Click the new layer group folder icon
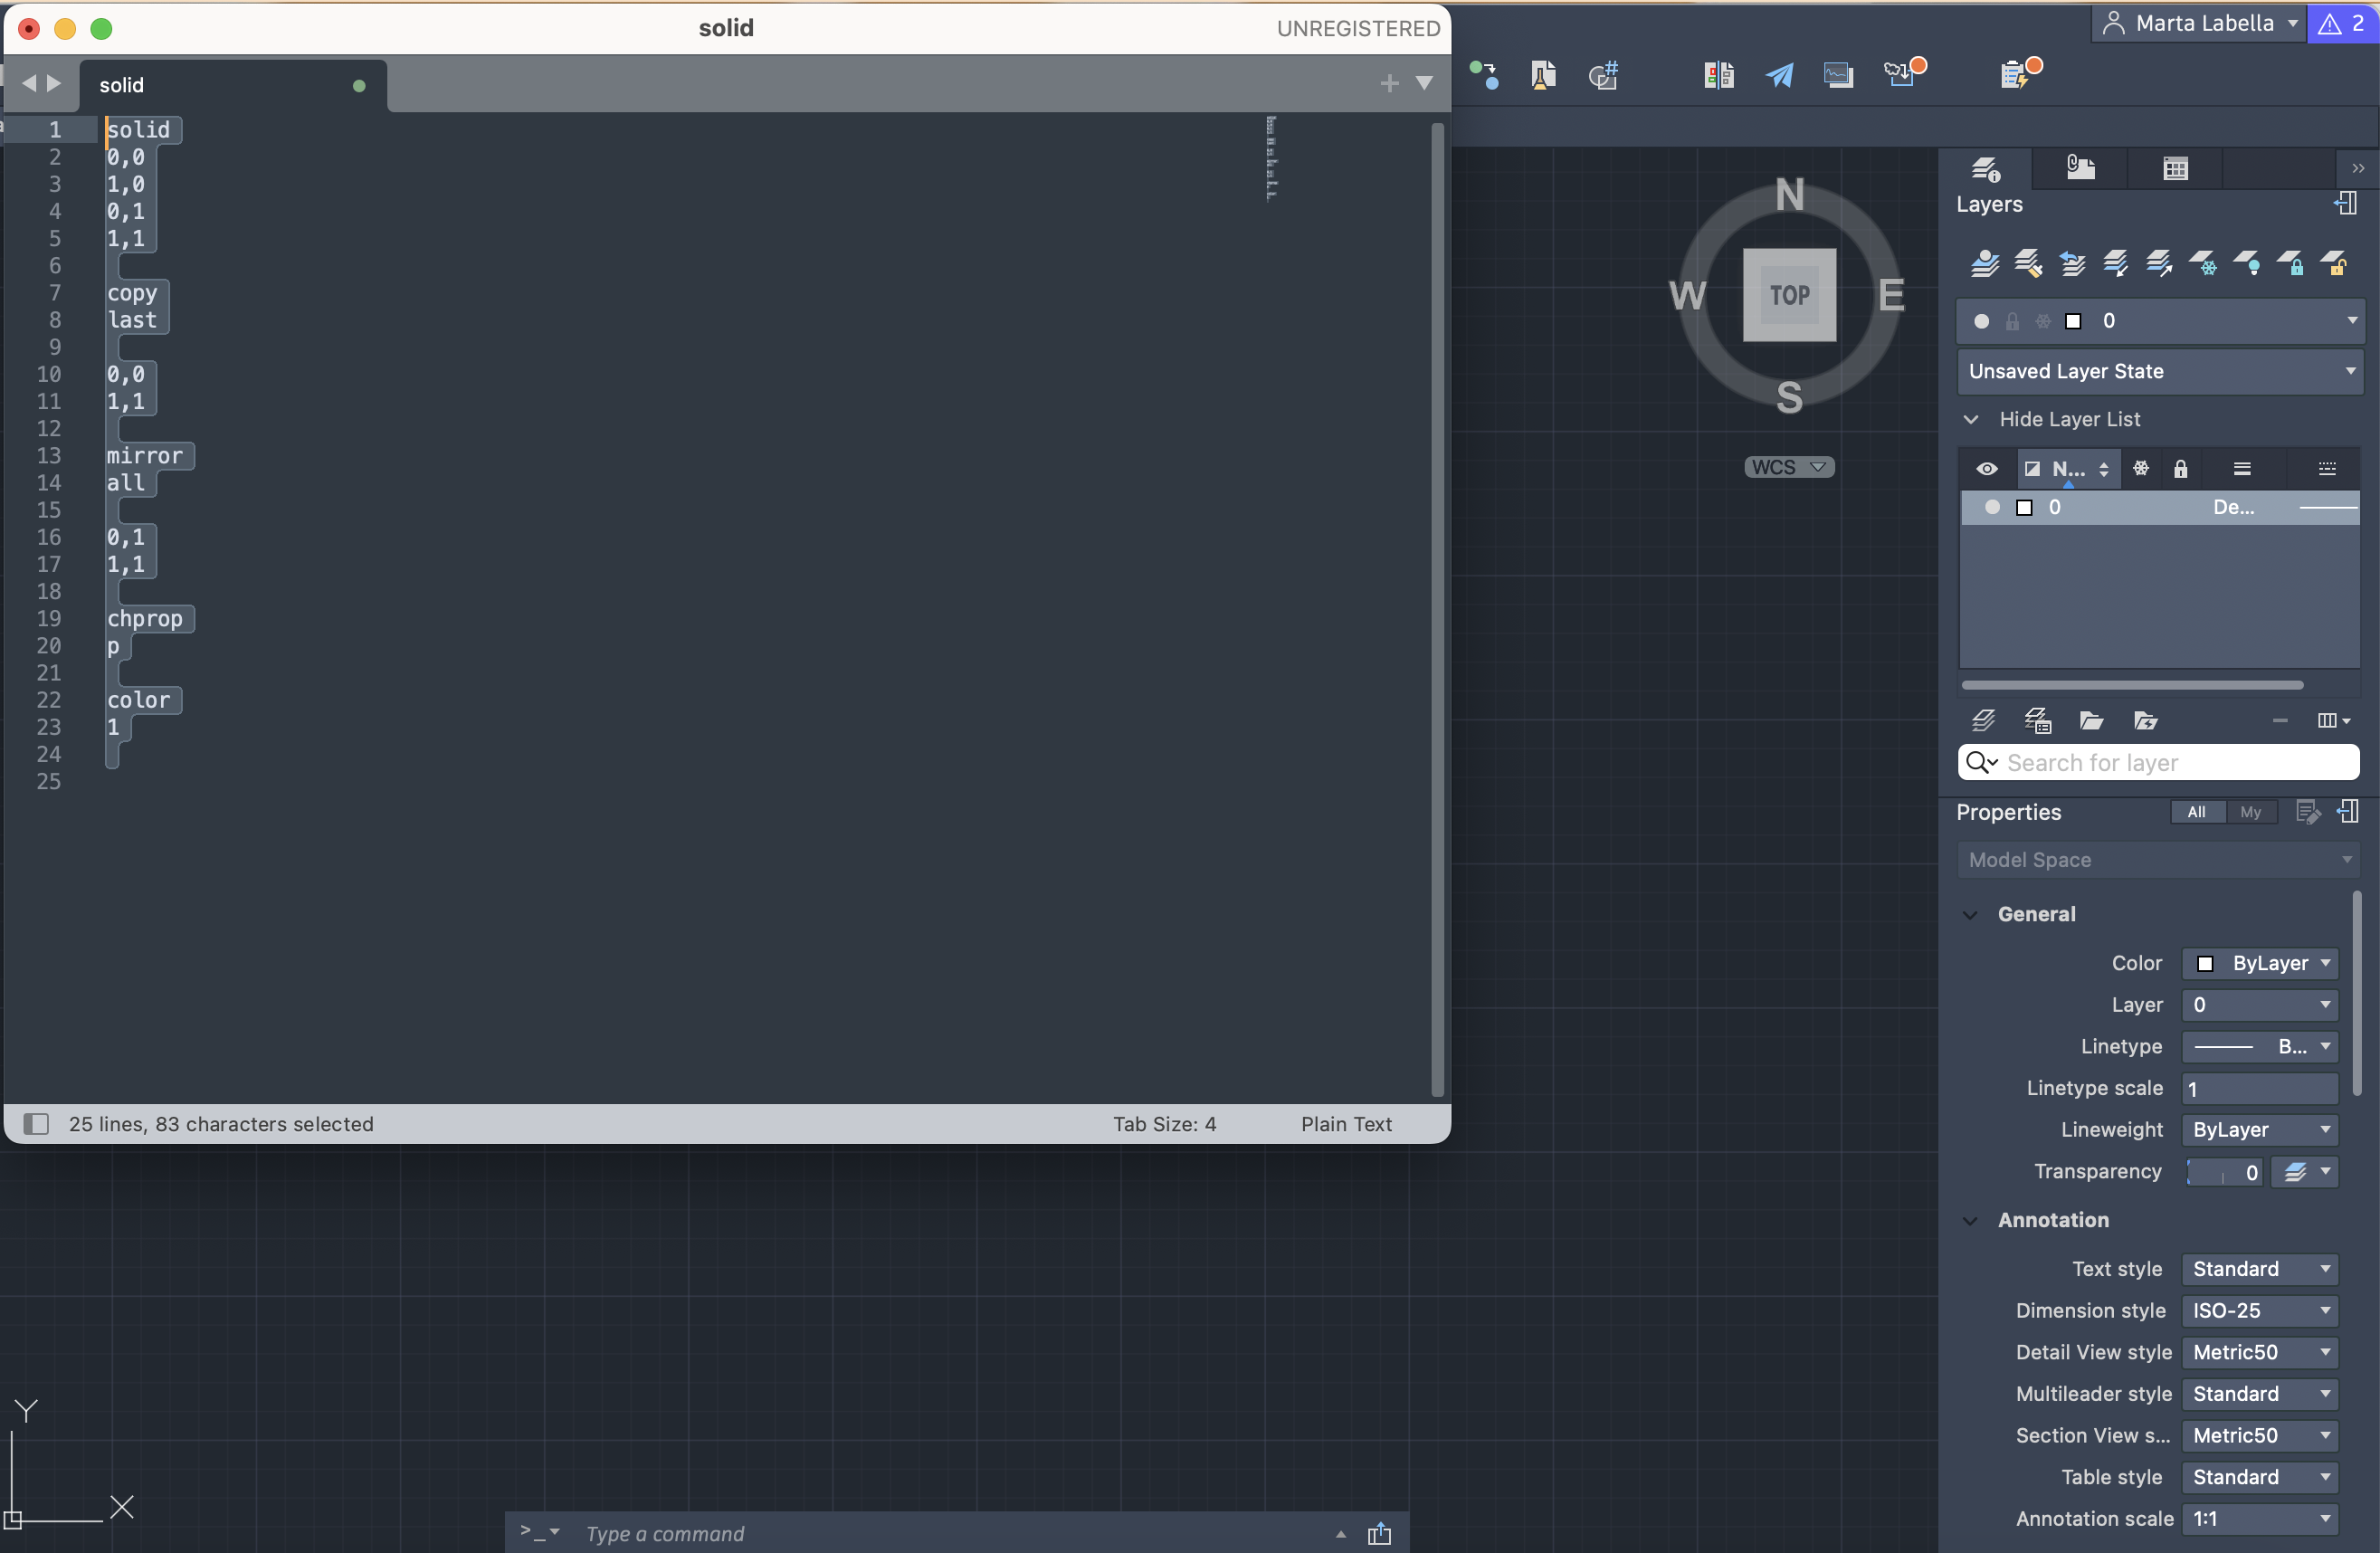Screen dimensions: 2380x1553 click(x=2091, y=720)
